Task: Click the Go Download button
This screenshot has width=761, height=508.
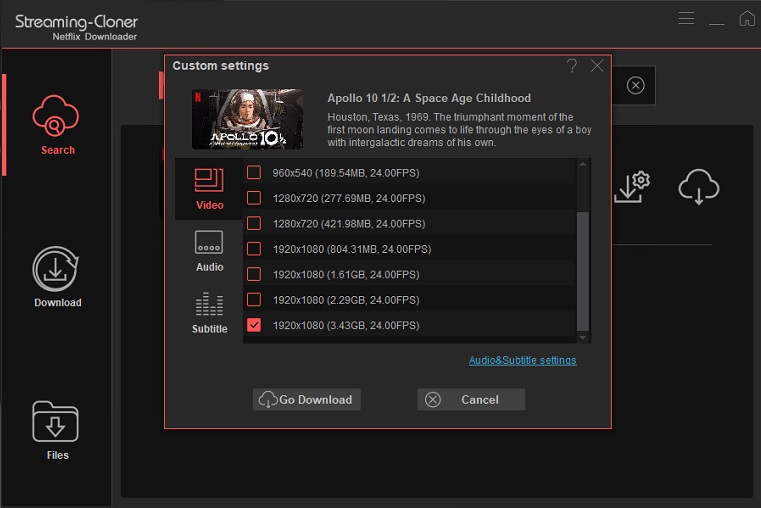Action: (x=307, y=399)
